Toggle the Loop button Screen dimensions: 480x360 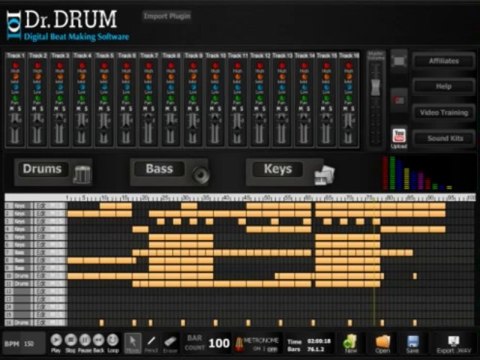(113, 340)
